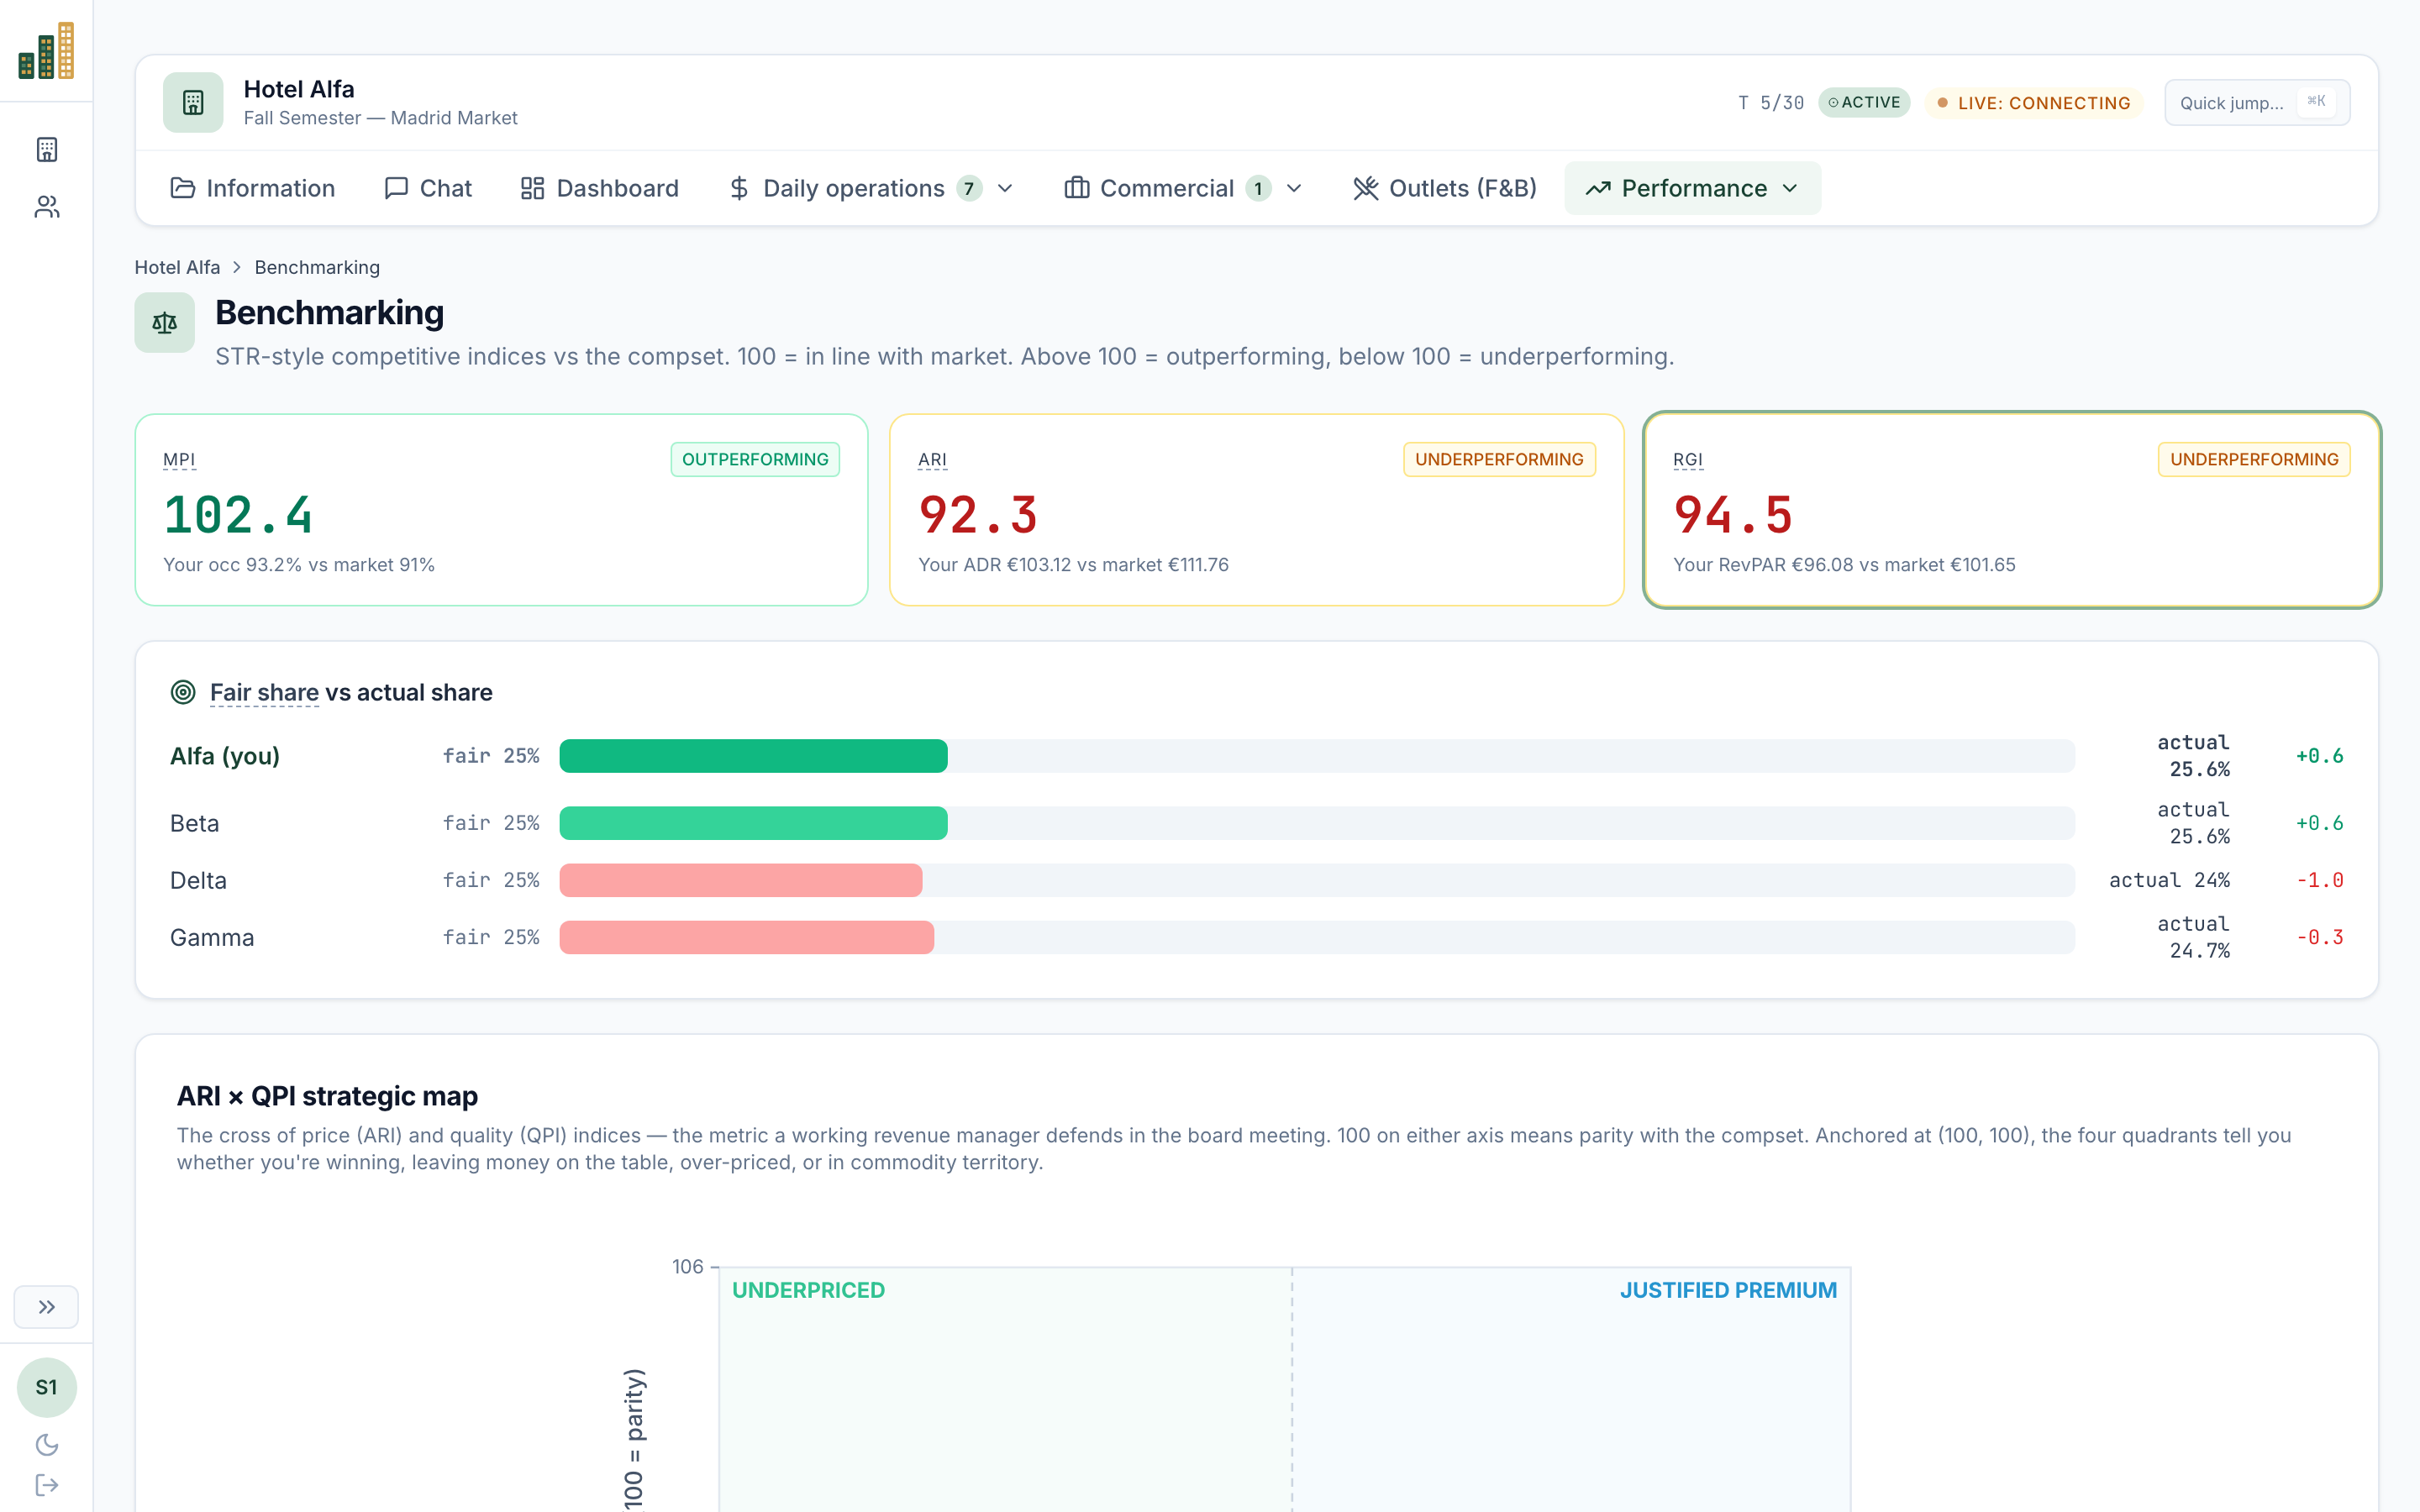Click the Delta -1.0 share delta
Screen dimensions: 2420x1512
[2320, 880]
